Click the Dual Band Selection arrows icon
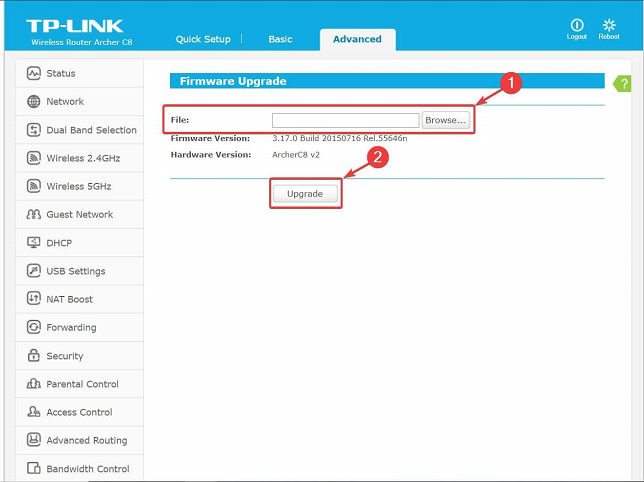644x482 pixels. [x=34, y=130]
